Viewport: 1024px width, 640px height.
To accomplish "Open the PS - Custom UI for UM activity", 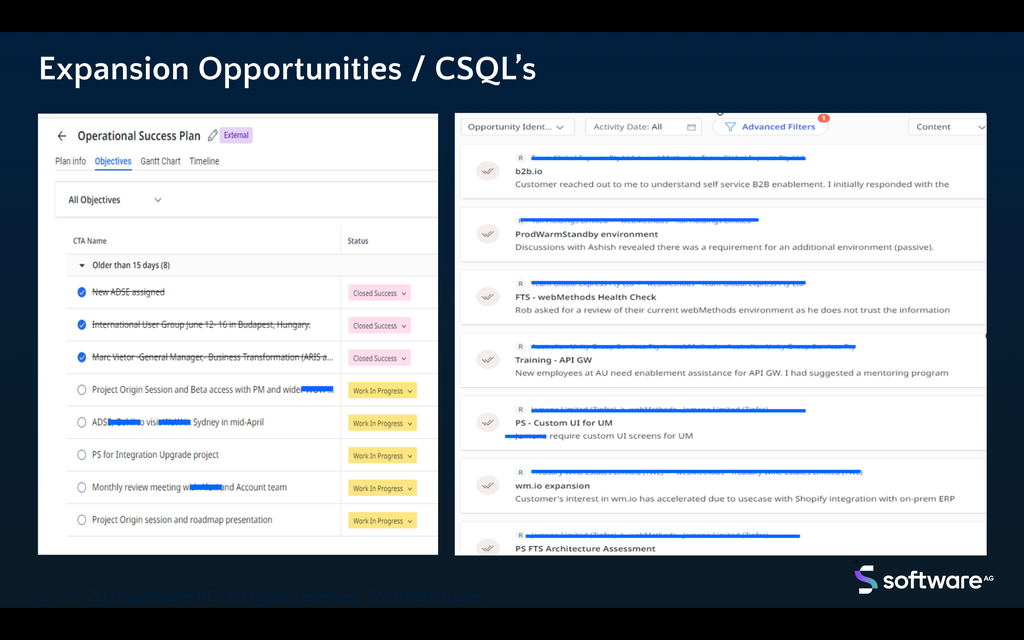I will [564, 423].
